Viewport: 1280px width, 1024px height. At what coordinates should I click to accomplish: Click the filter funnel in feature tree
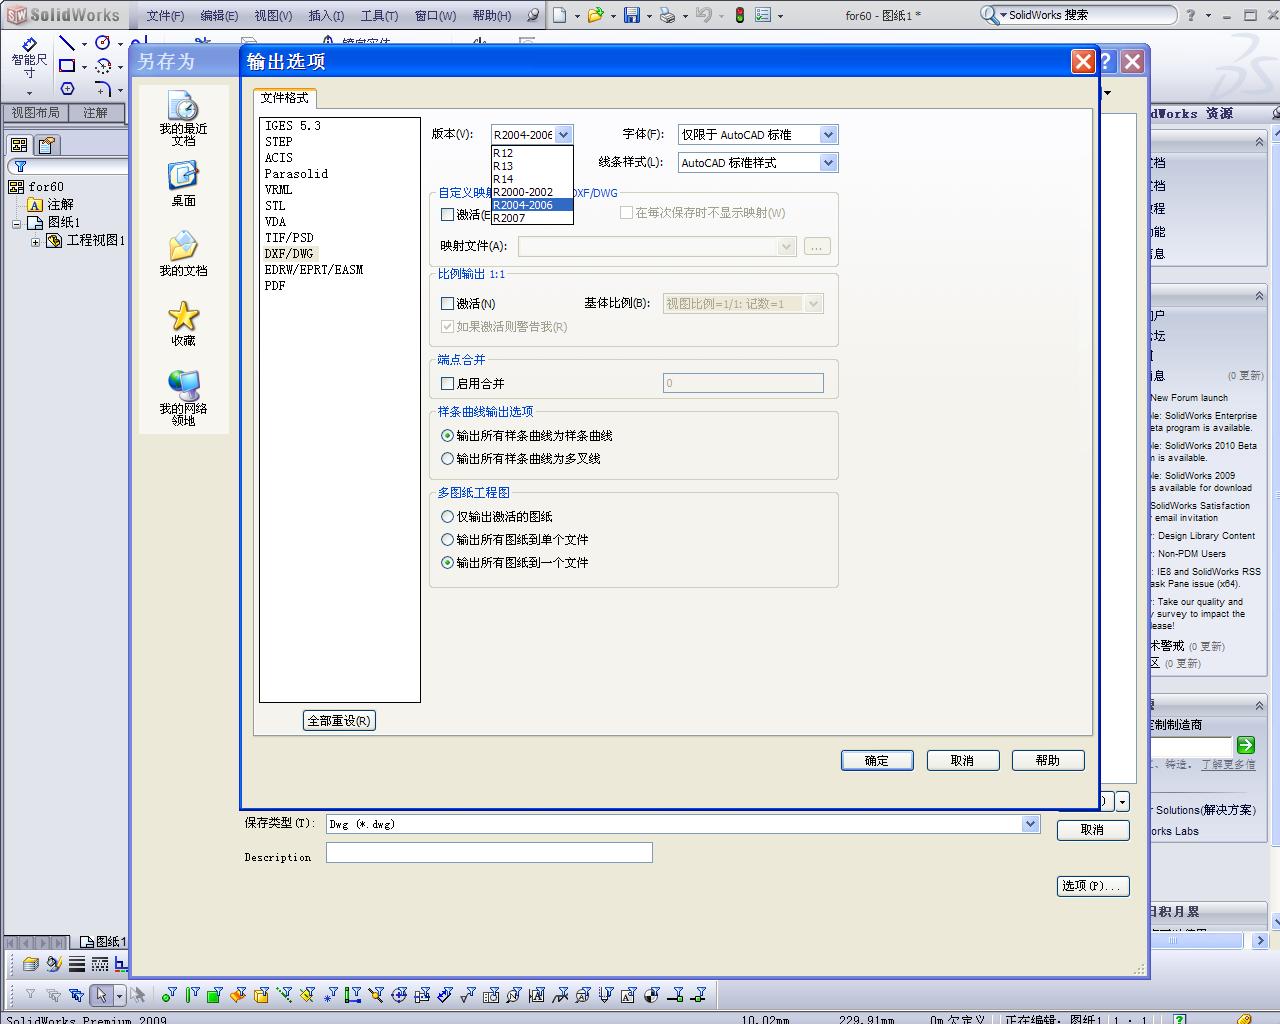[x=20, y=167]
